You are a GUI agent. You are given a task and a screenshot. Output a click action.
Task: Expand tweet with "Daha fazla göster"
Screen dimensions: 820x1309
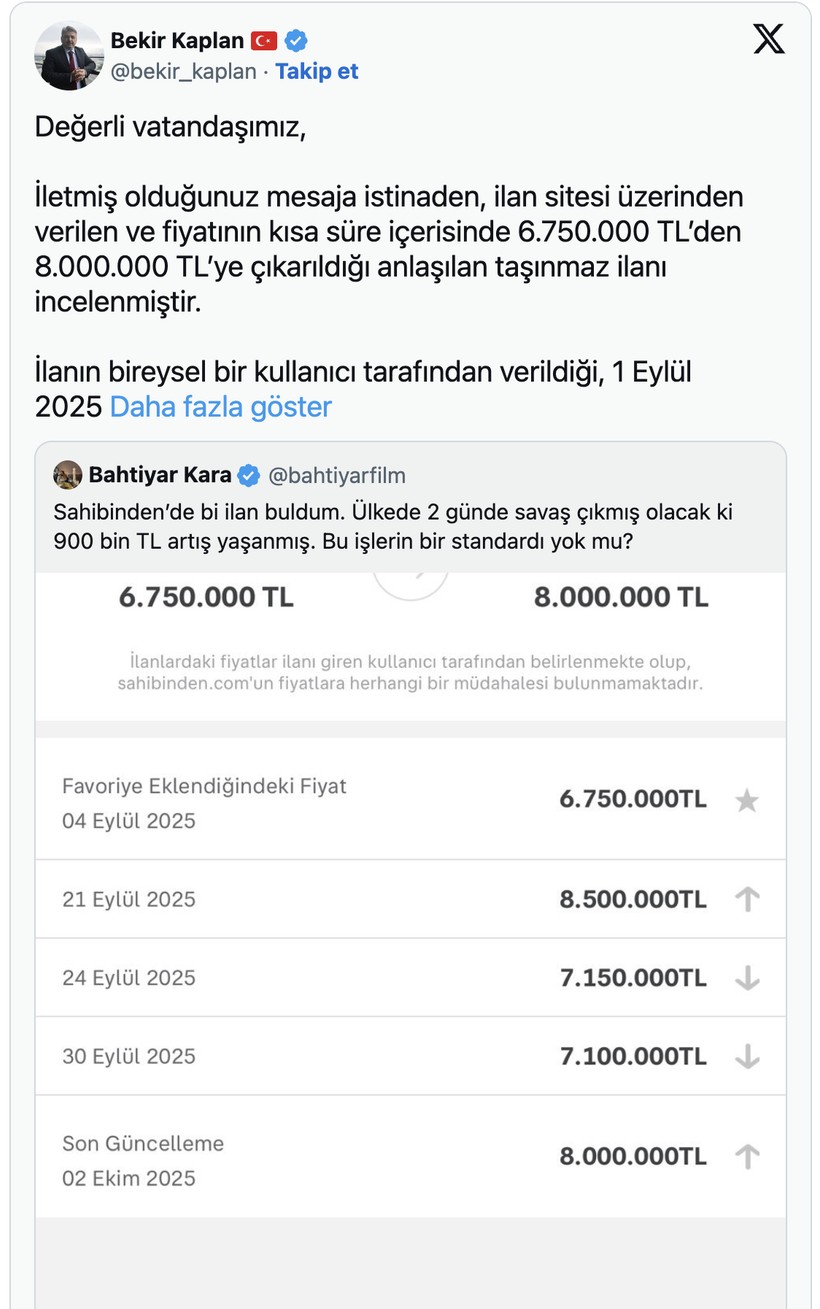pos(220,407)
